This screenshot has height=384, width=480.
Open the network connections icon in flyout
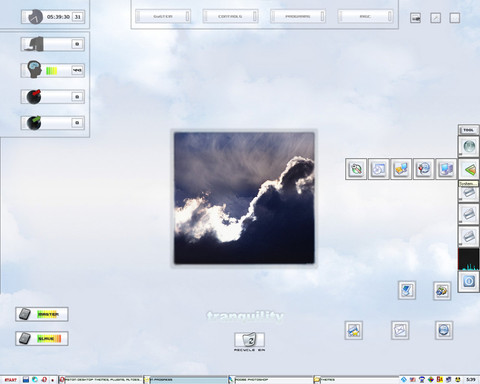(x=401, y=169)
